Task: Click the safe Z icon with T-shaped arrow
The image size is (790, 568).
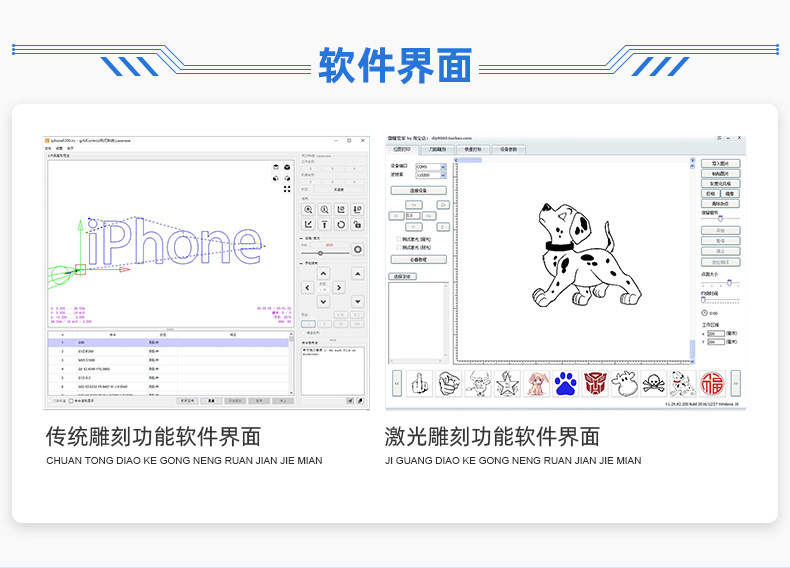Action: tap(324, 225)
